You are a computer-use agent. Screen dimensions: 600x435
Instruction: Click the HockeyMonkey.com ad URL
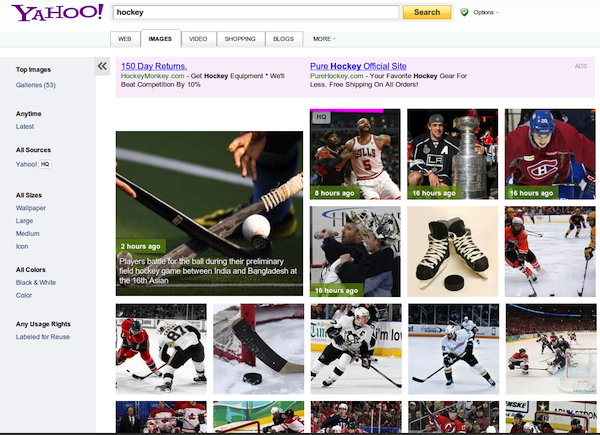pos(153,76)
